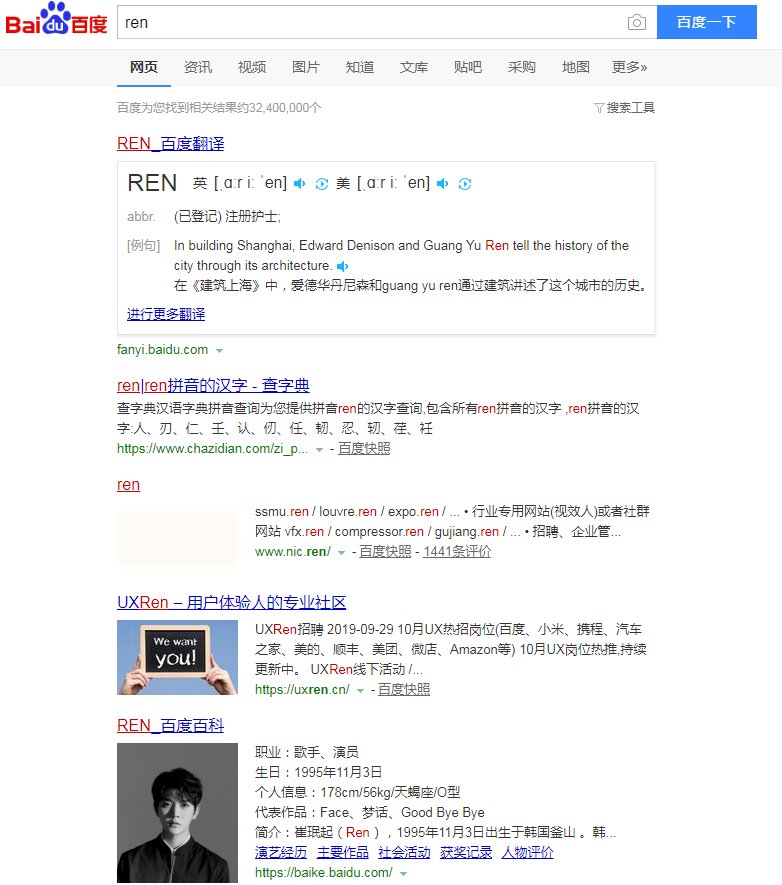Replay British pronunciation loop icon
The height and width of the screenshot is (885, 782).
(x=322, y=183)
